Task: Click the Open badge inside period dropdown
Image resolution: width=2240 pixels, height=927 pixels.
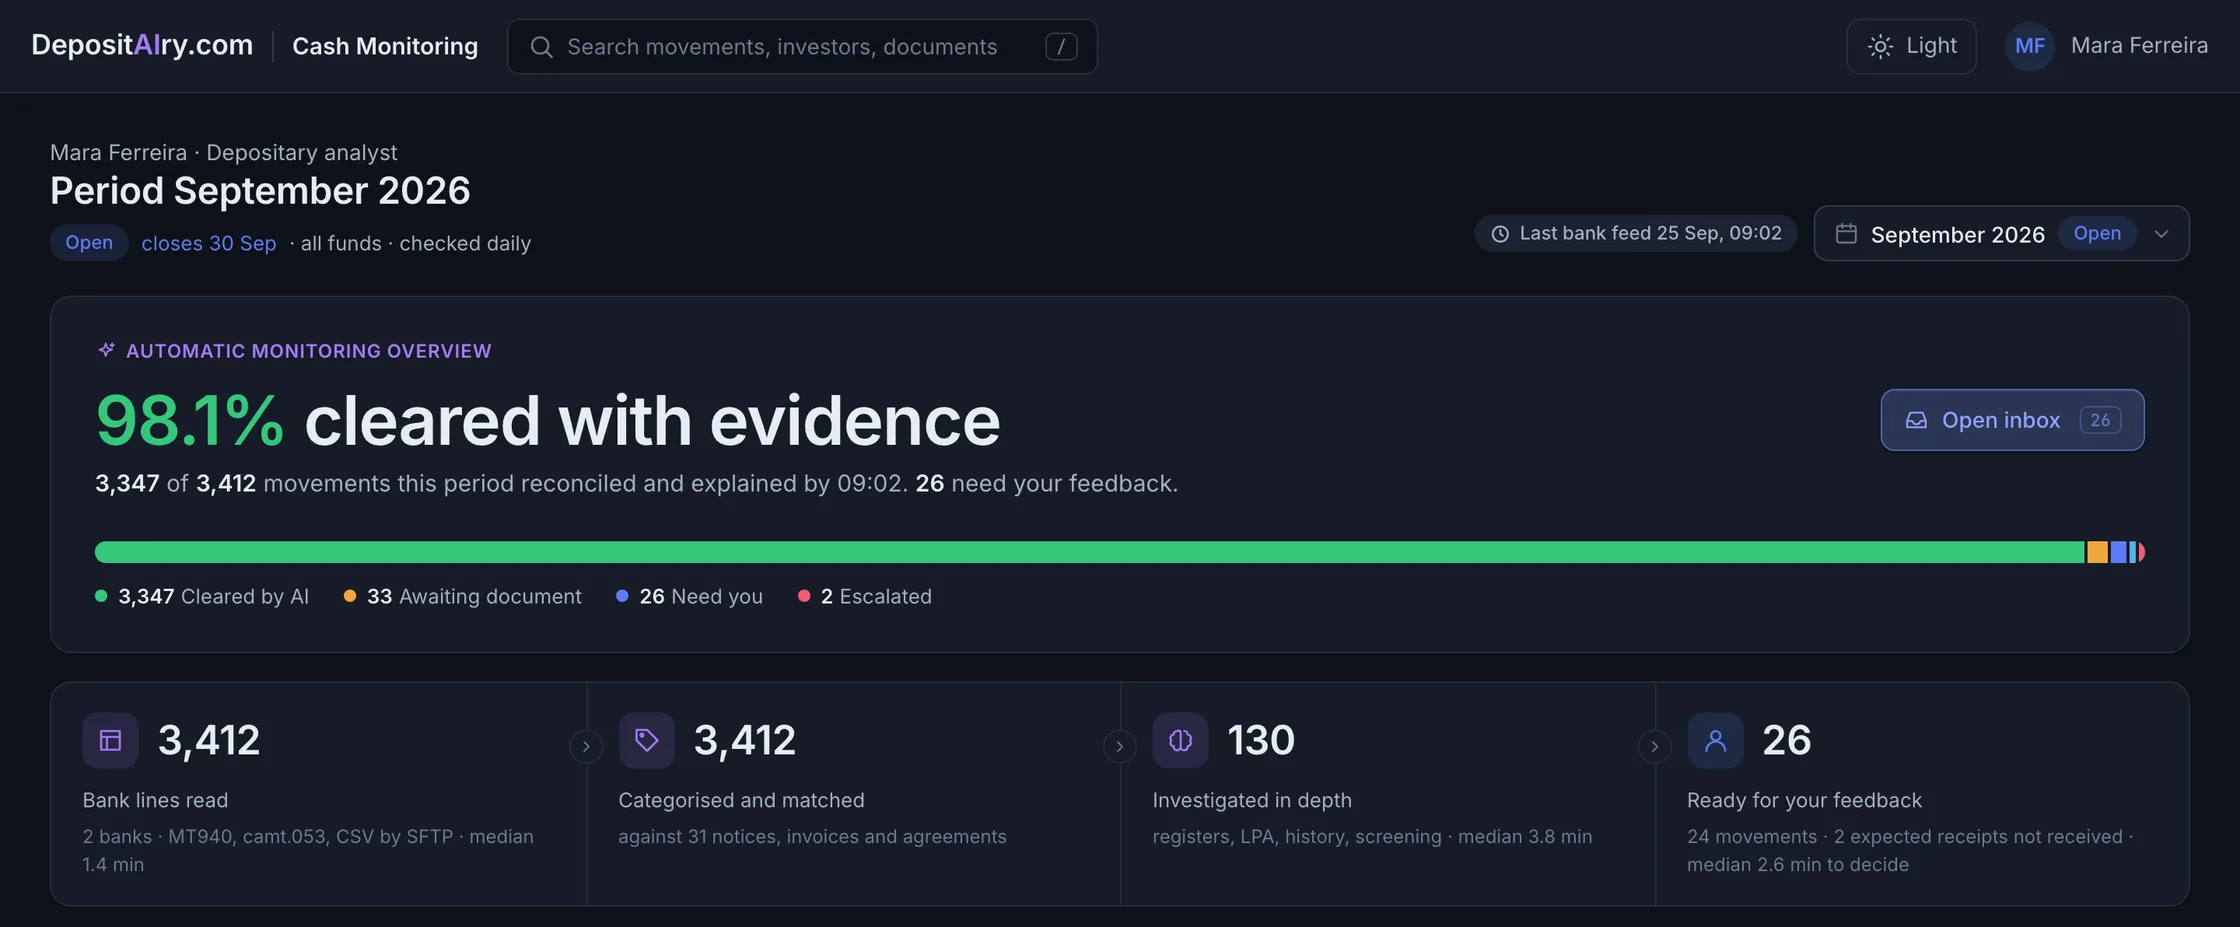Action: coord(2097,233)
